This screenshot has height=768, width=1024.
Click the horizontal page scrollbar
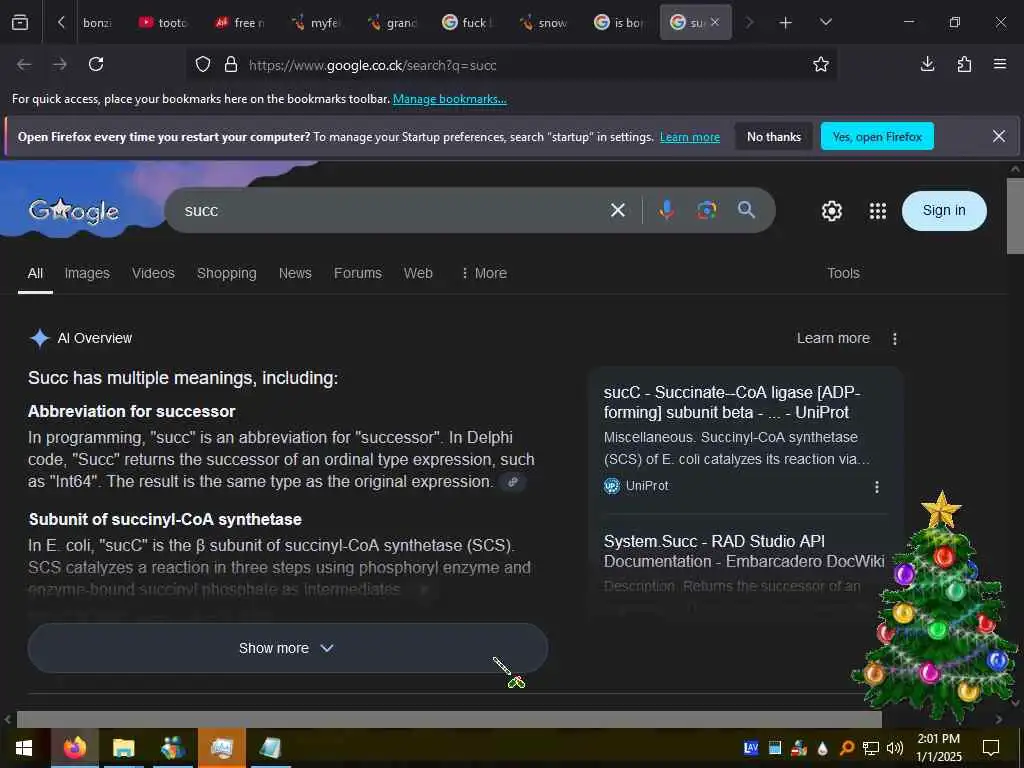(x=449, y=719)
